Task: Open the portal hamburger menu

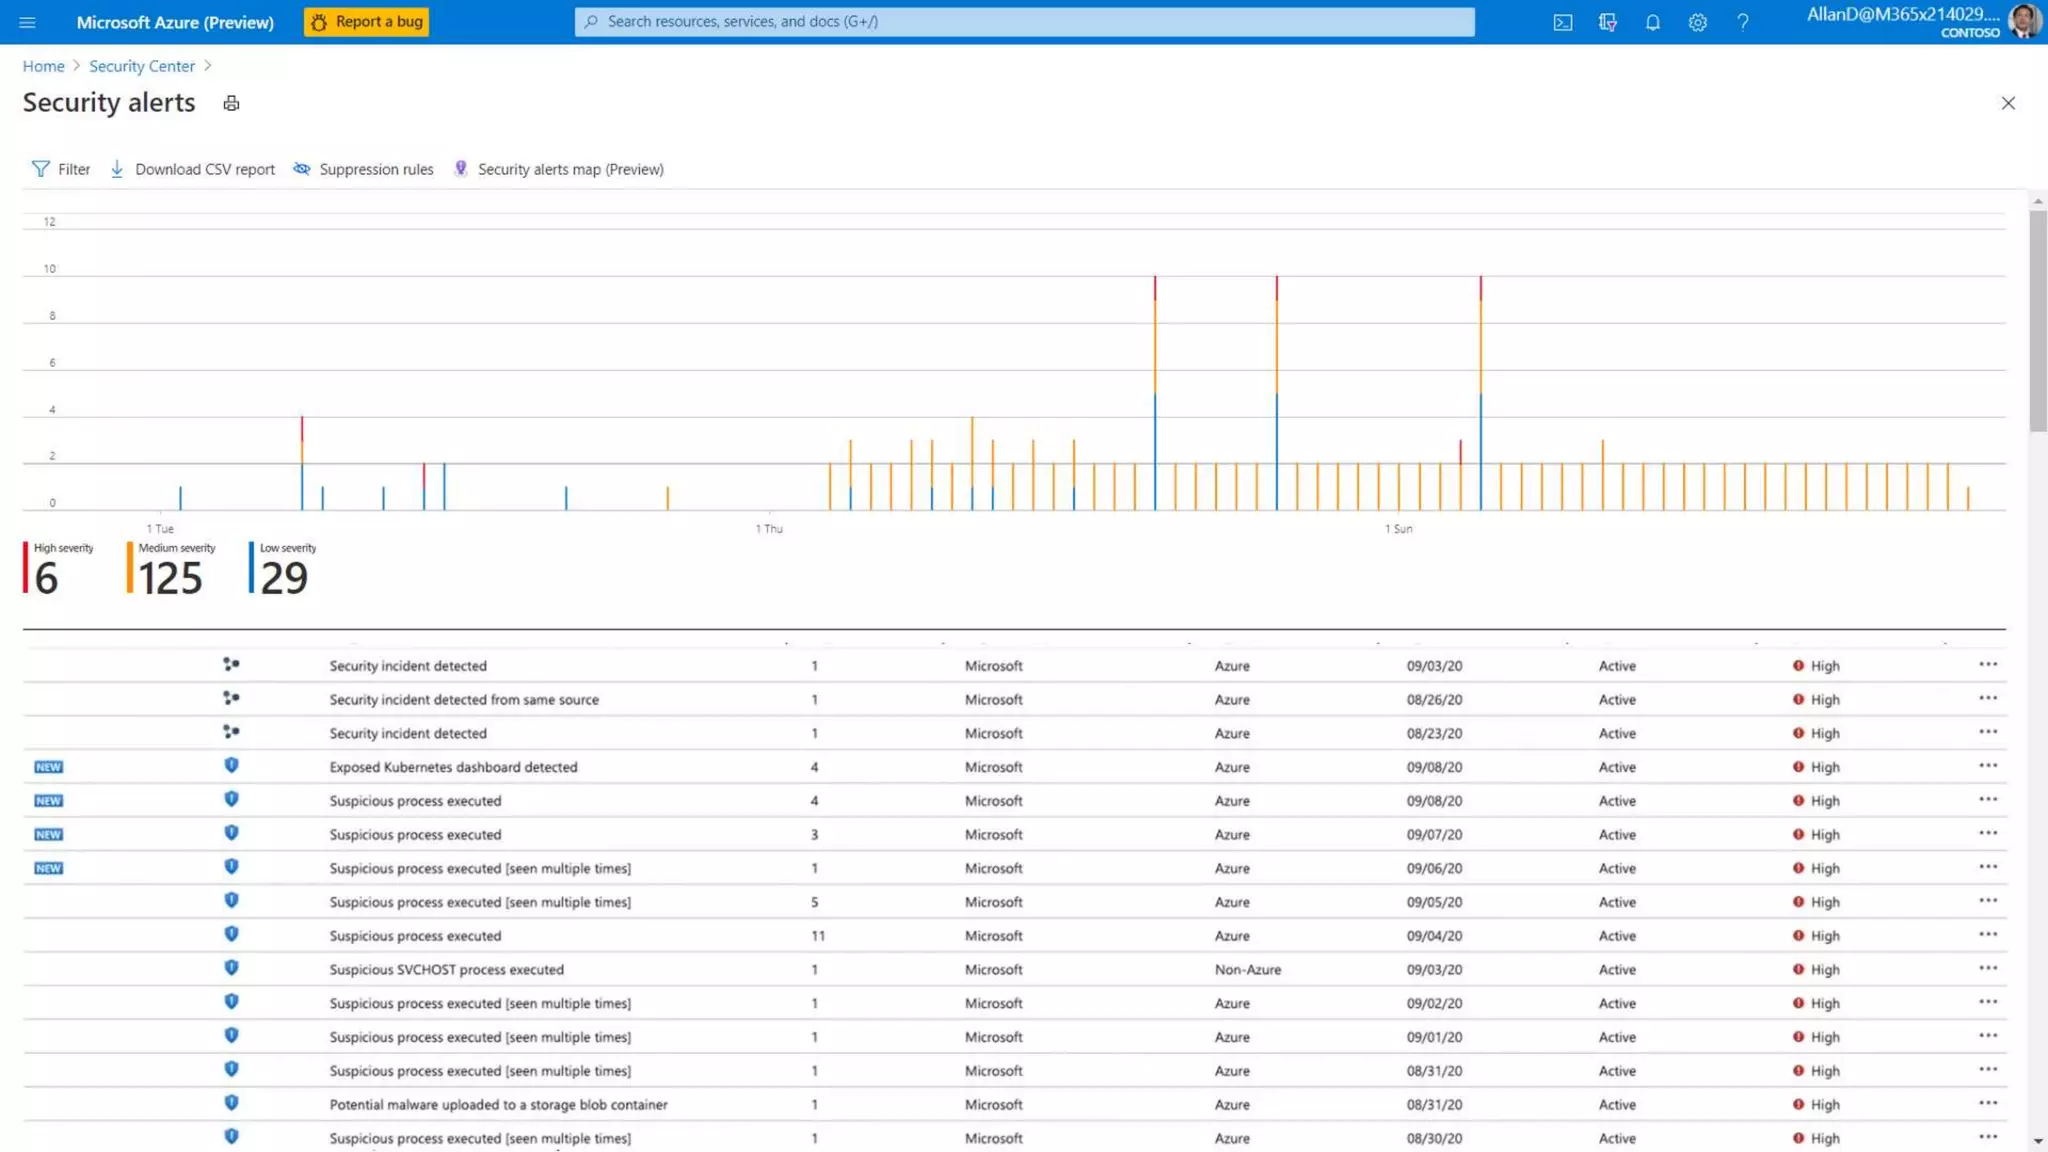Action: (27, 22)
